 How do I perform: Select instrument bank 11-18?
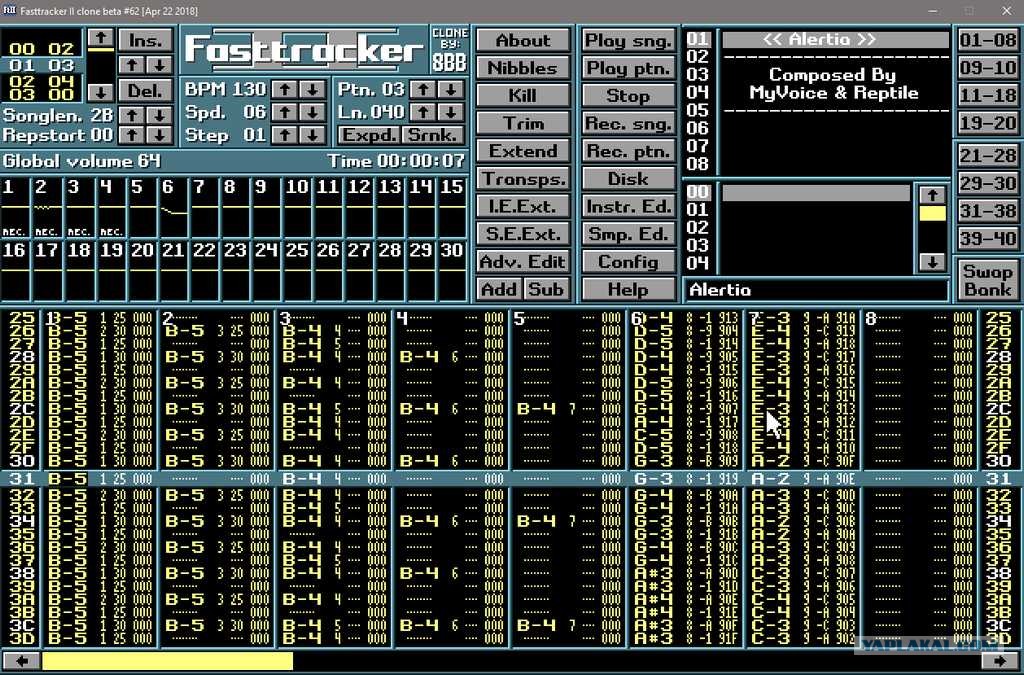987,96
